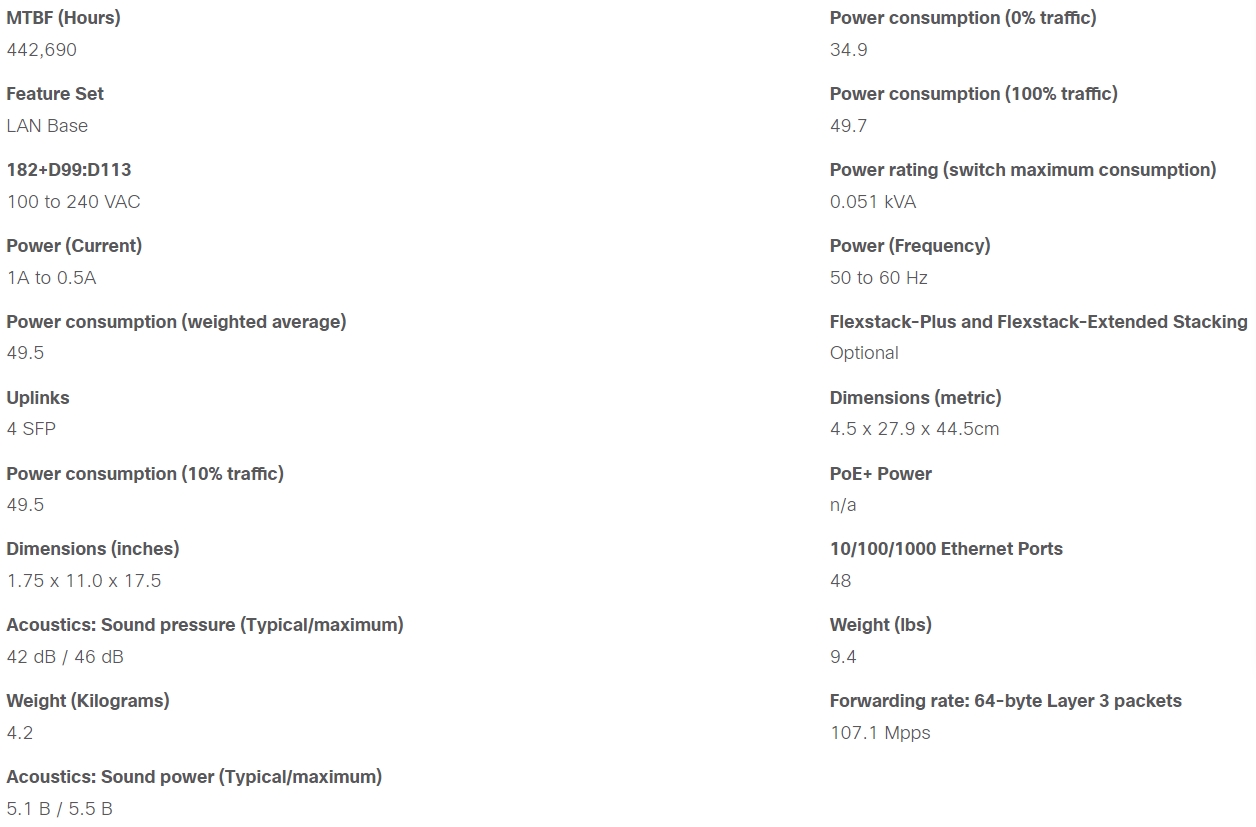The width and height of the screenshot is (1256, 827).
Task: Select the LAN Base value text
Action: [47, 126]
